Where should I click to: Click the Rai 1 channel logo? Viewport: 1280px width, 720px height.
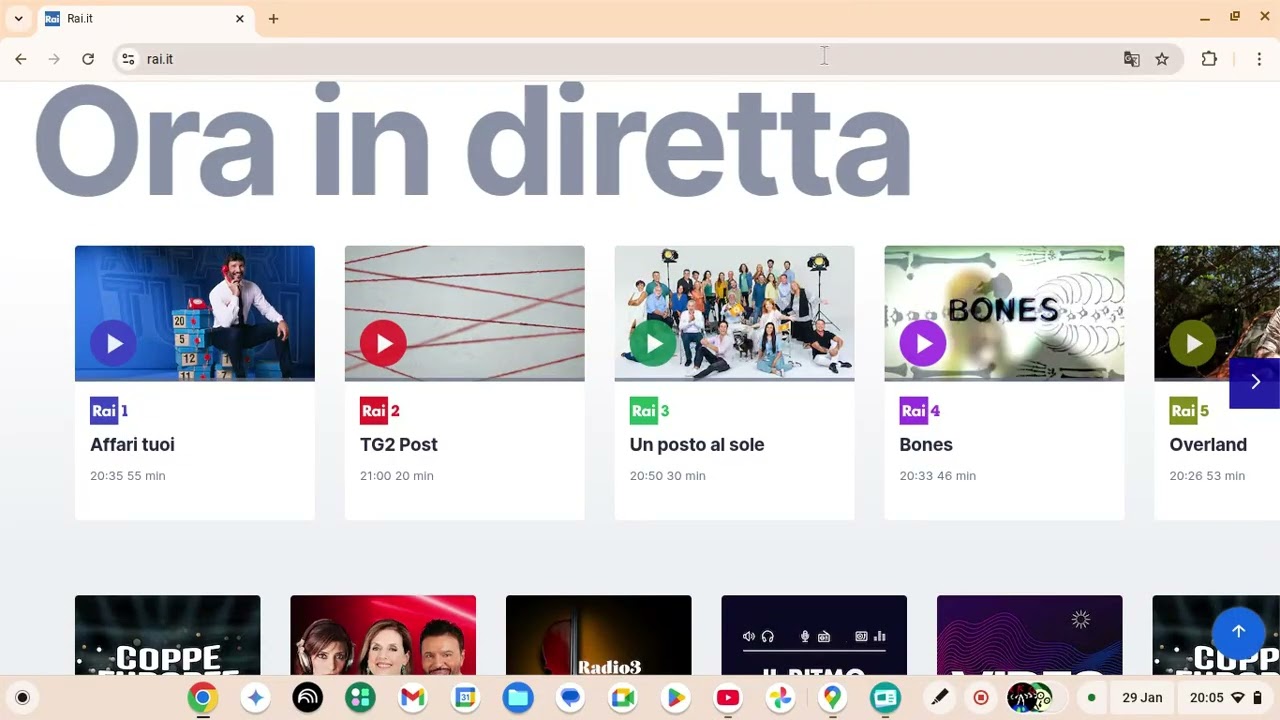(x=109, y=411)
